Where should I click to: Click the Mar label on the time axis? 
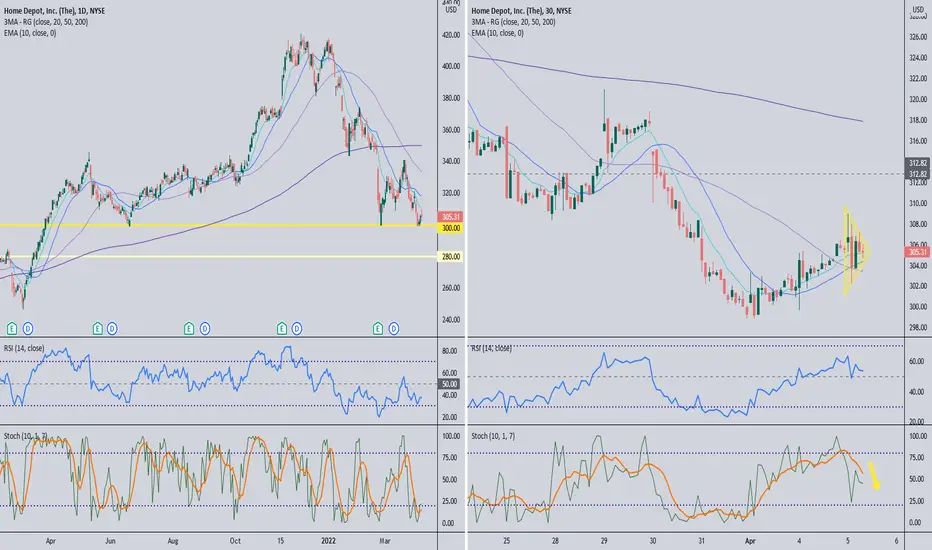385,541
